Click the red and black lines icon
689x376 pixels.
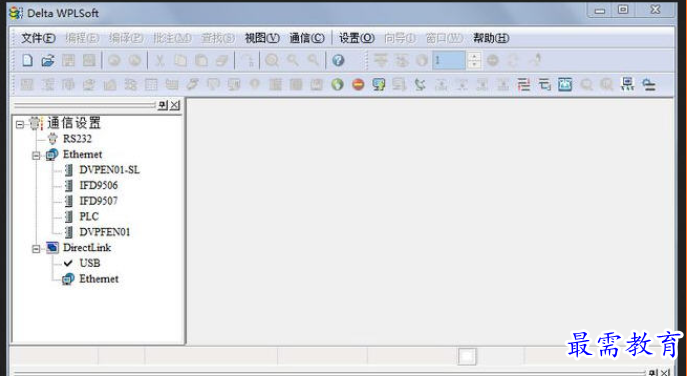pyautogui.click(x=524, y=84)
